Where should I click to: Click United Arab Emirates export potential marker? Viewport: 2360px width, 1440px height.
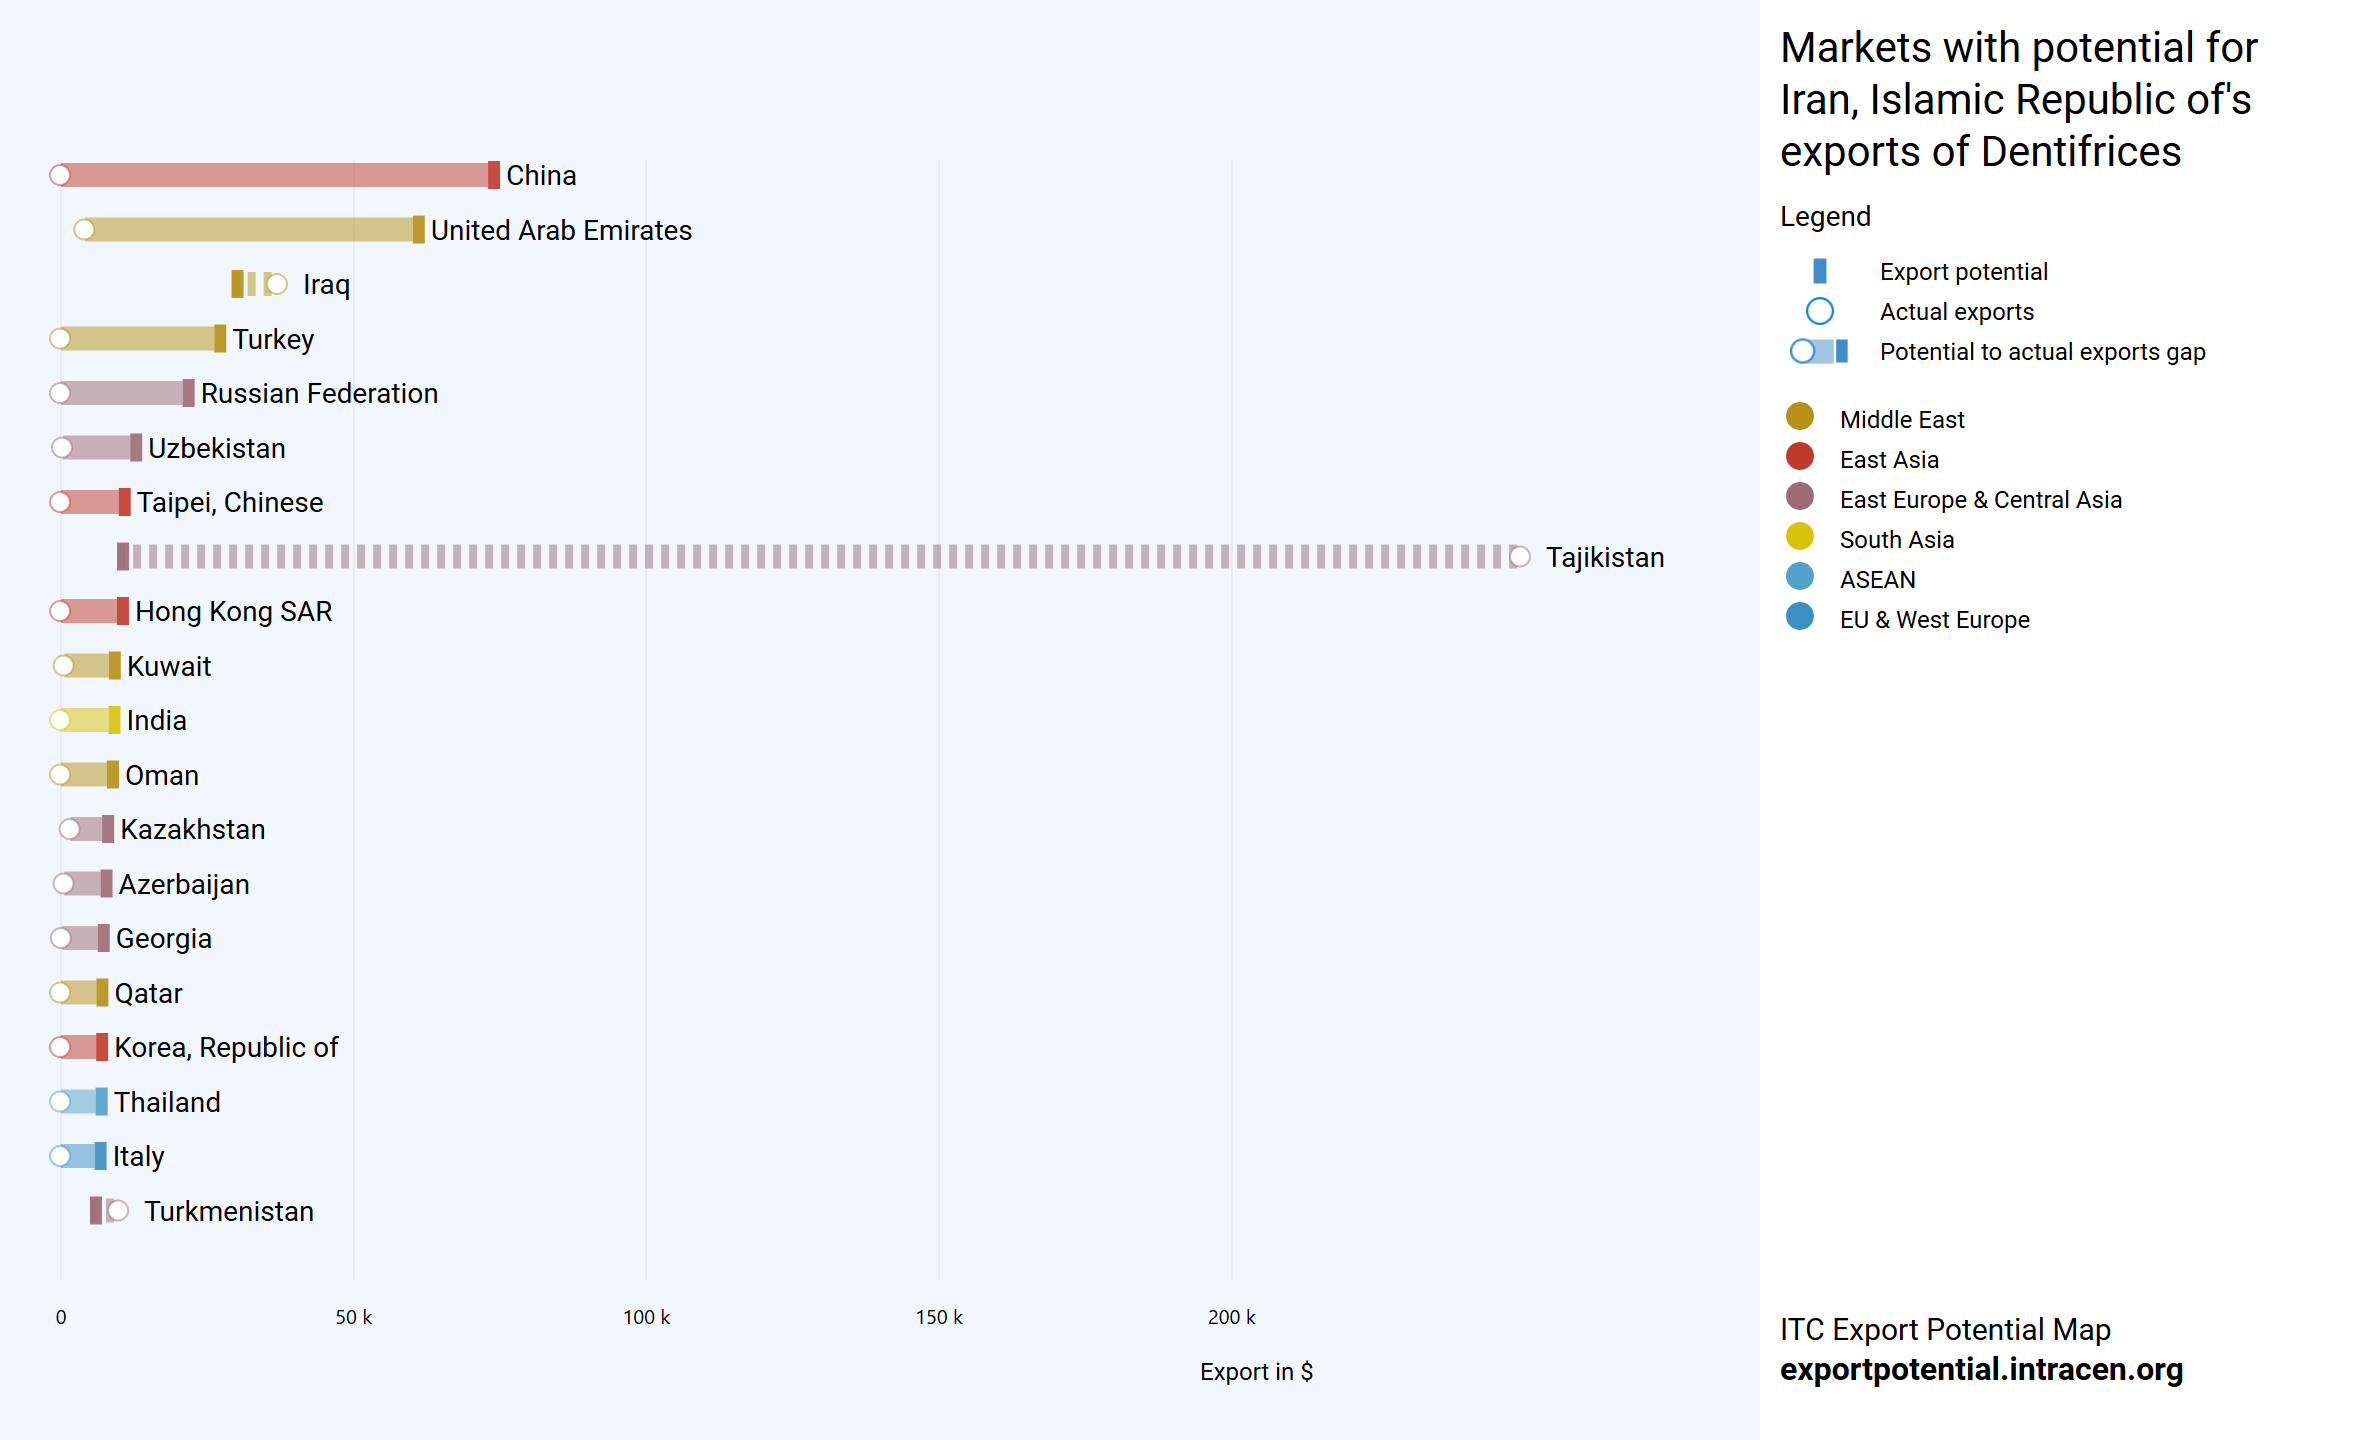[x=418, y=230]
